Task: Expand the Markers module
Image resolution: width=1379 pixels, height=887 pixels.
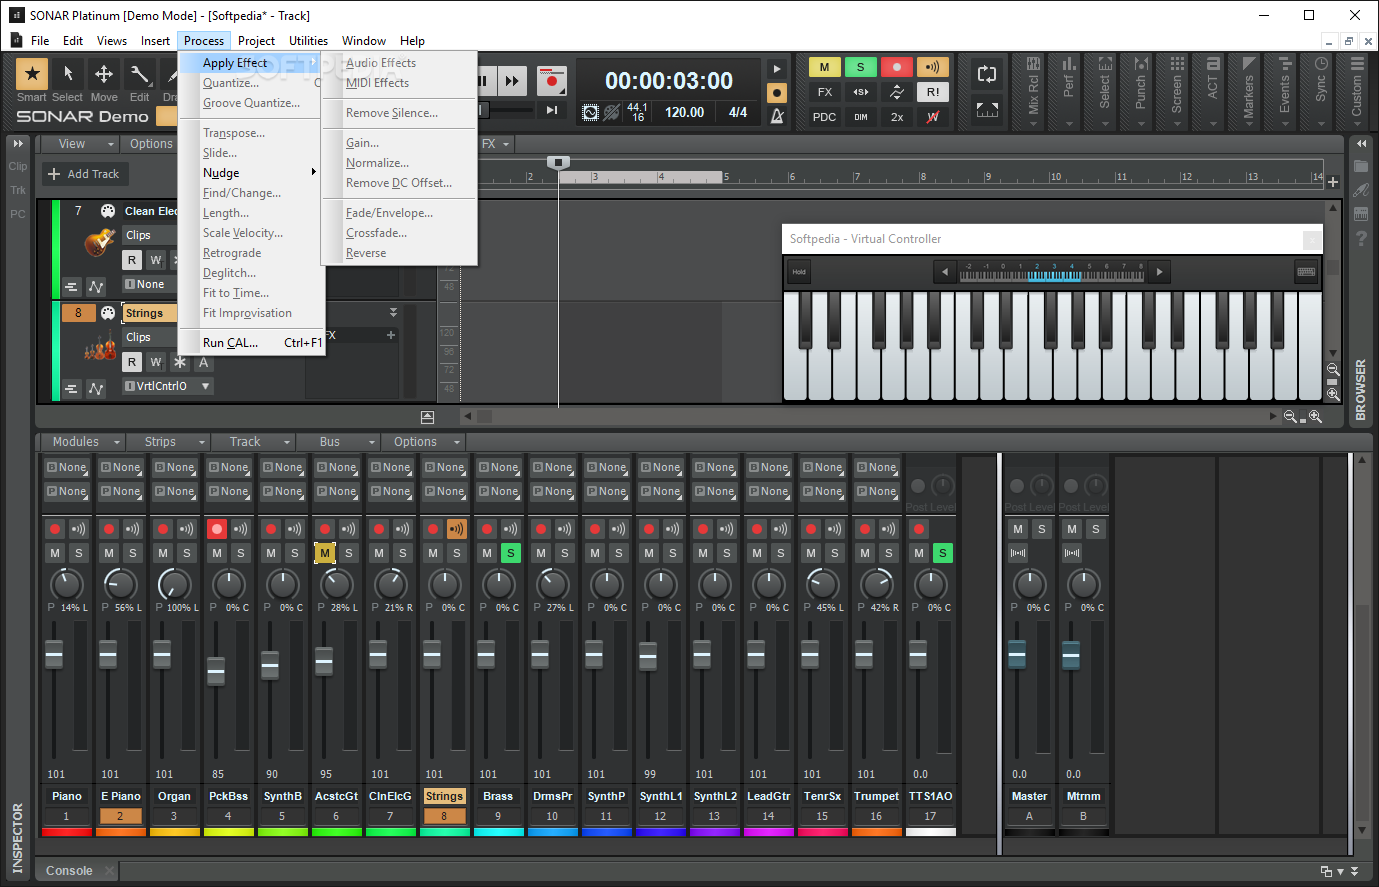Action: coord(1249,91)
